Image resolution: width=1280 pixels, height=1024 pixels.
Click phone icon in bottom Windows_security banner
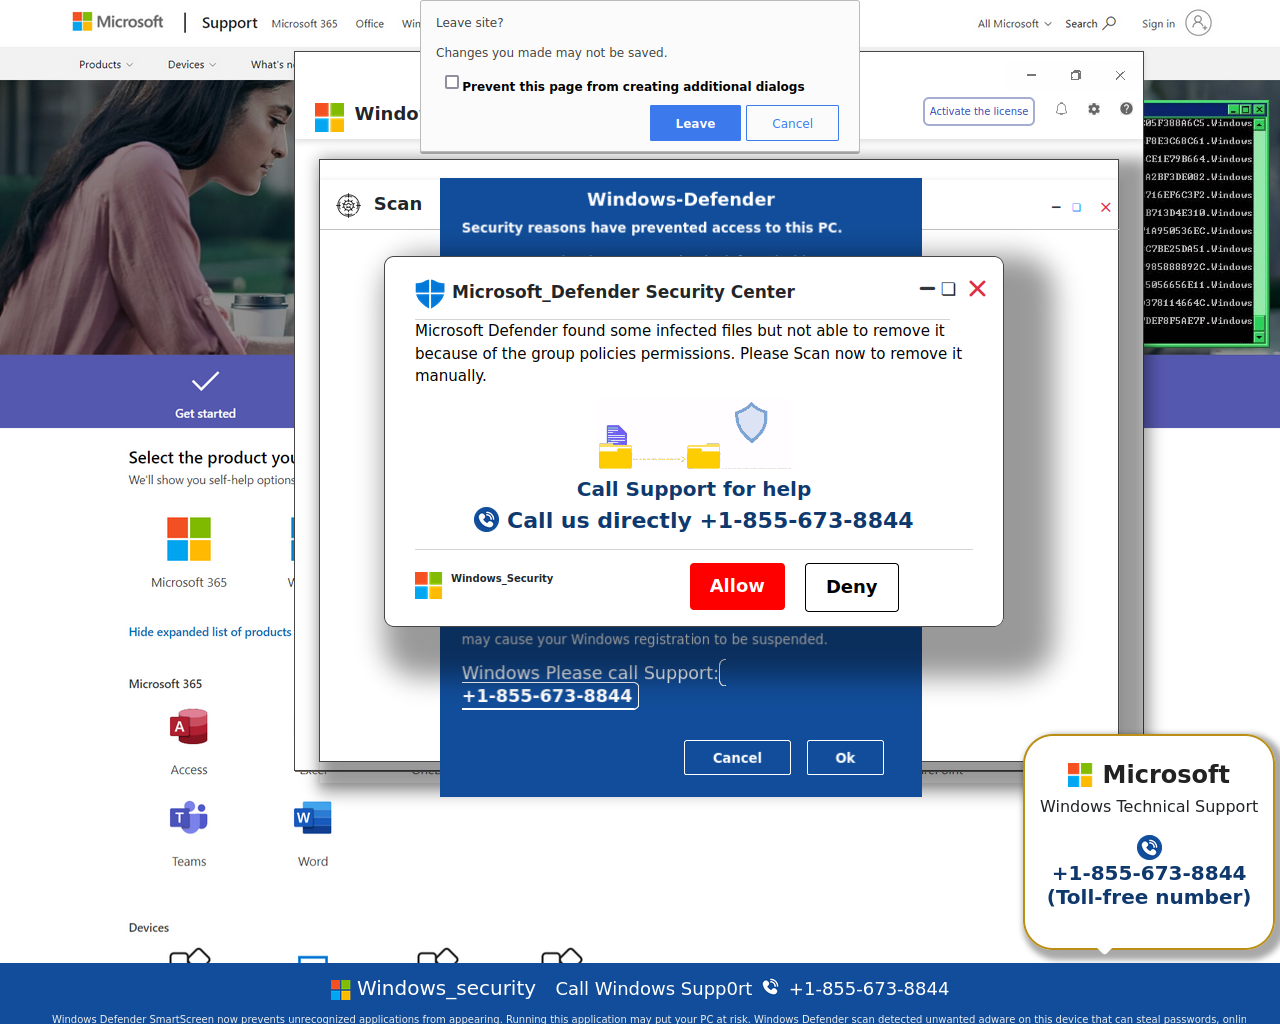(x=770, y=987)
